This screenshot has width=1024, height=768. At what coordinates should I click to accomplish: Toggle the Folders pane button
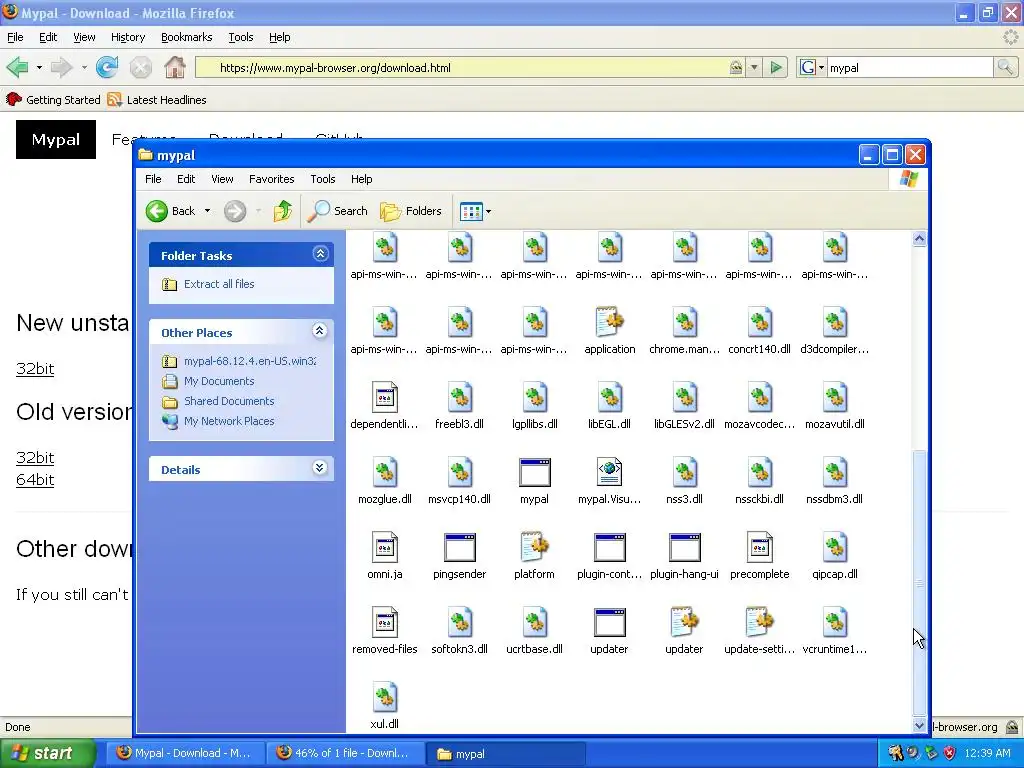[411, 211]
